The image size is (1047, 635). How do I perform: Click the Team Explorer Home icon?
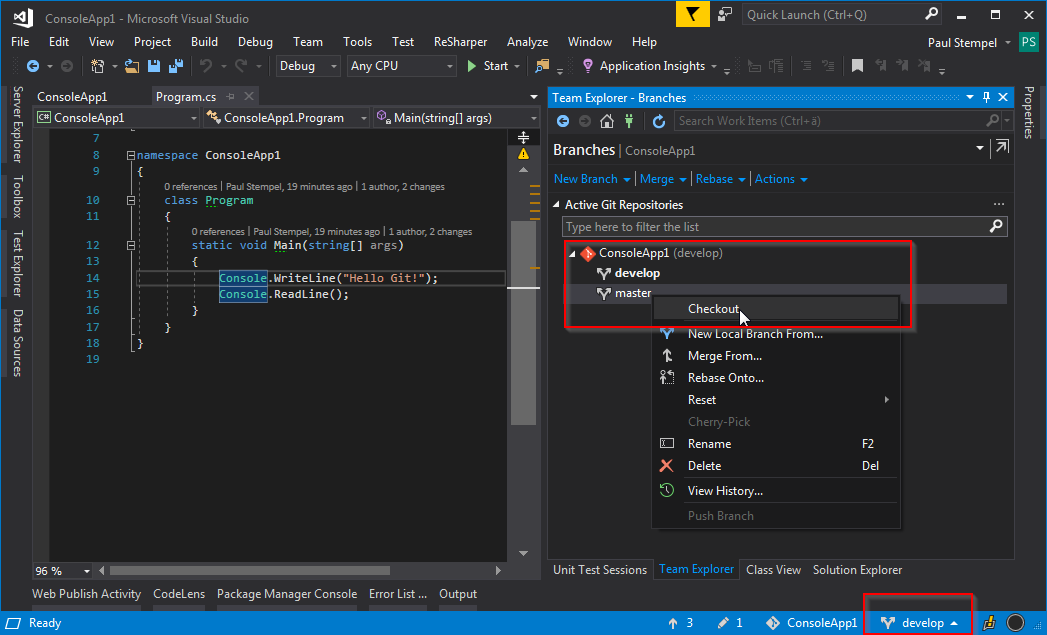(x=608, y=121)
